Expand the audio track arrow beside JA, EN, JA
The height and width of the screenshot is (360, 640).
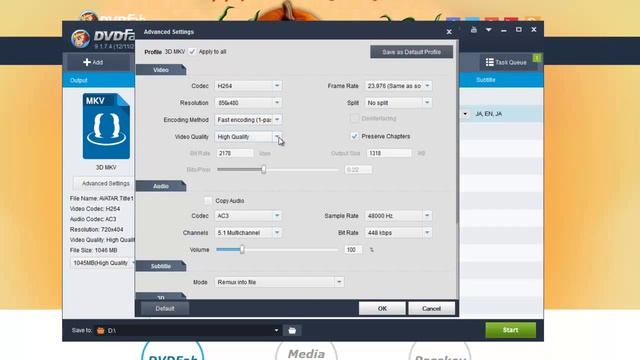tap(465, 114)
